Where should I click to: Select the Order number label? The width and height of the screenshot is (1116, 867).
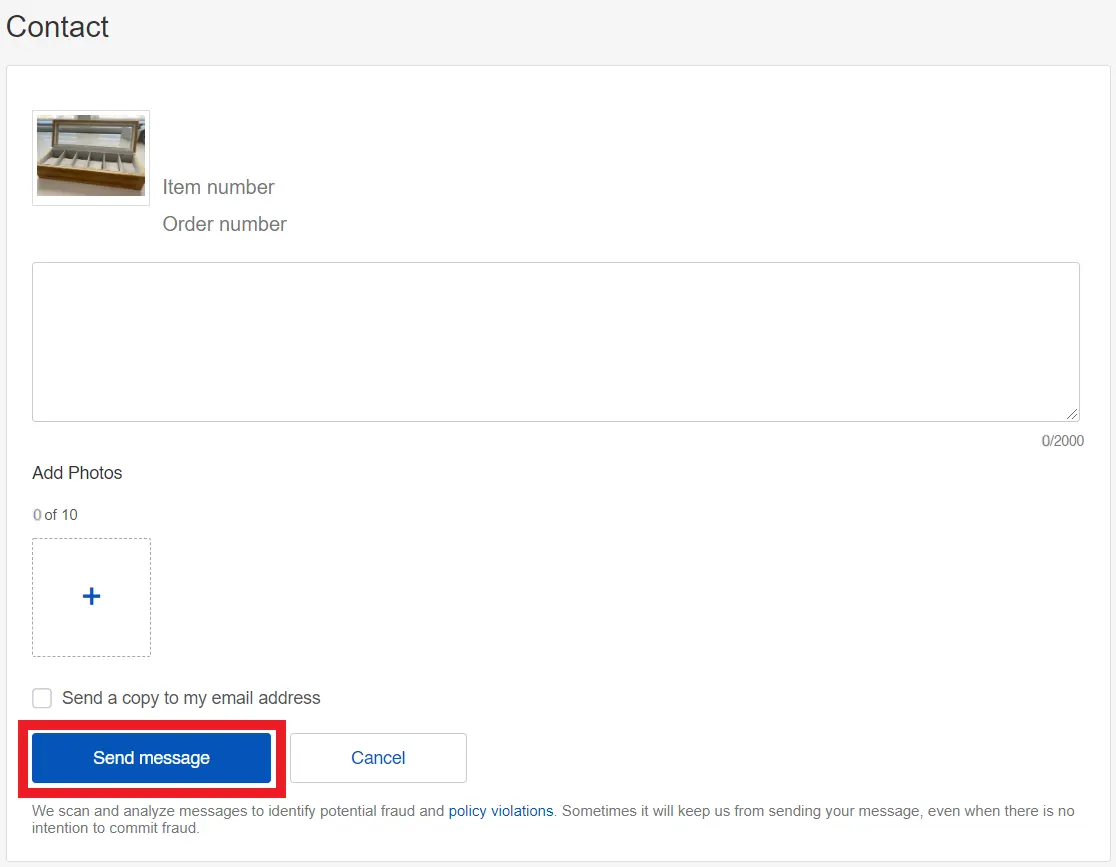[224, 224]
